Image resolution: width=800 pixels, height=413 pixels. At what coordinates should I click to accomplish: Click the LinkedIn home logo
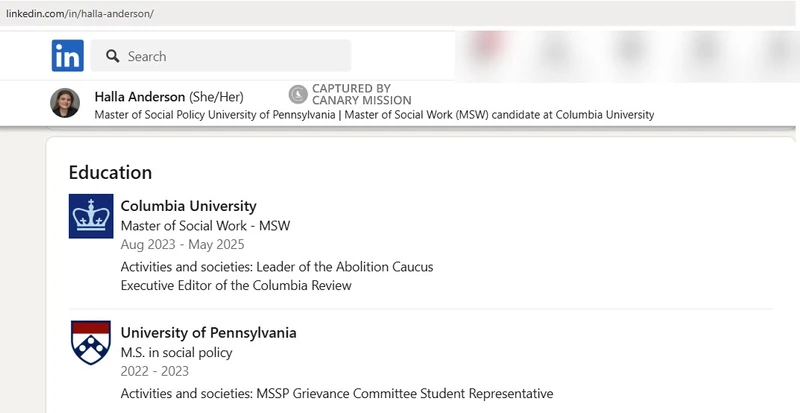click(x=67, y=56)
